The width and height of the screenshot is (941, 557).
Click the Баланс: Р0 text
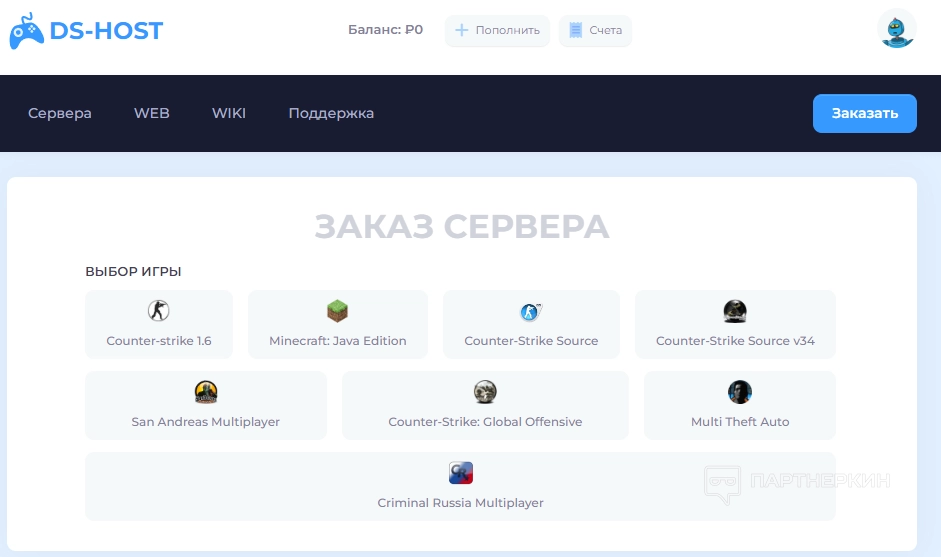pyautogui.click(x=385, y=29)
